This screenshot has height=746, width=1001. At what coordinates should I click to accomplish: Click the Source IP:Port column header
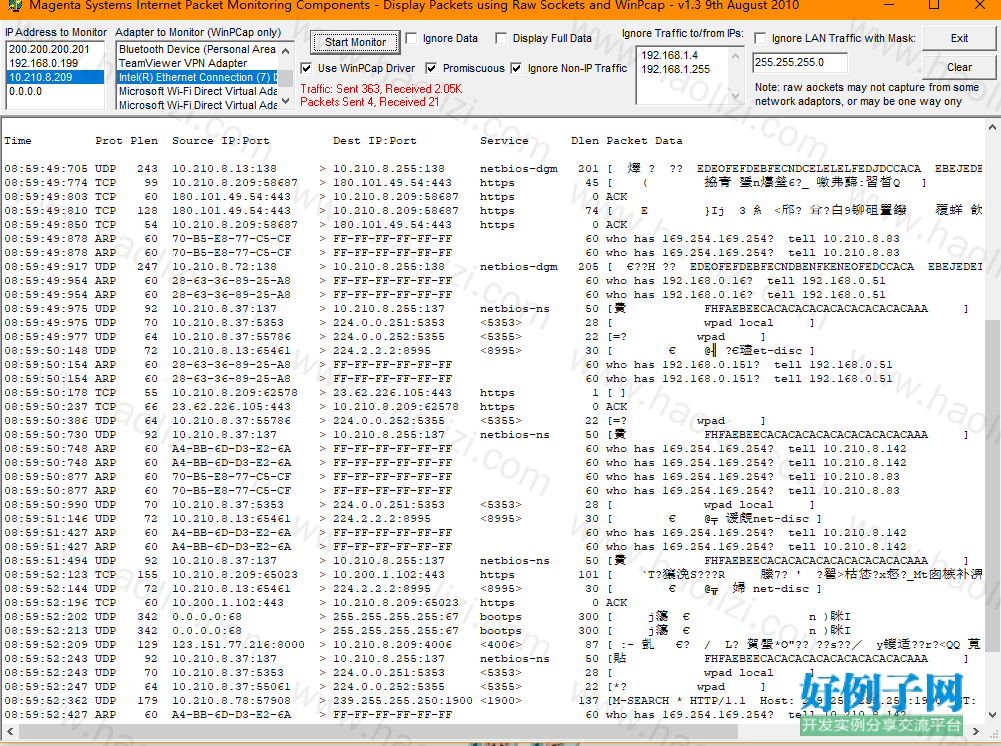[221, 140]
